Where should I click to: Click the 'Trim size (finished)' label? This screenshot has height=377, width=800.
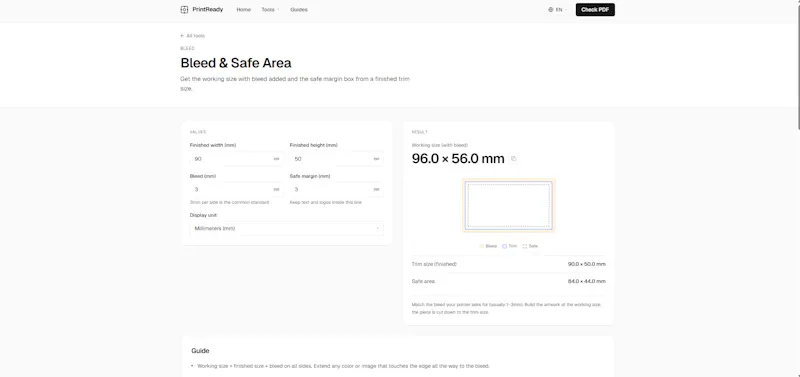434,264
